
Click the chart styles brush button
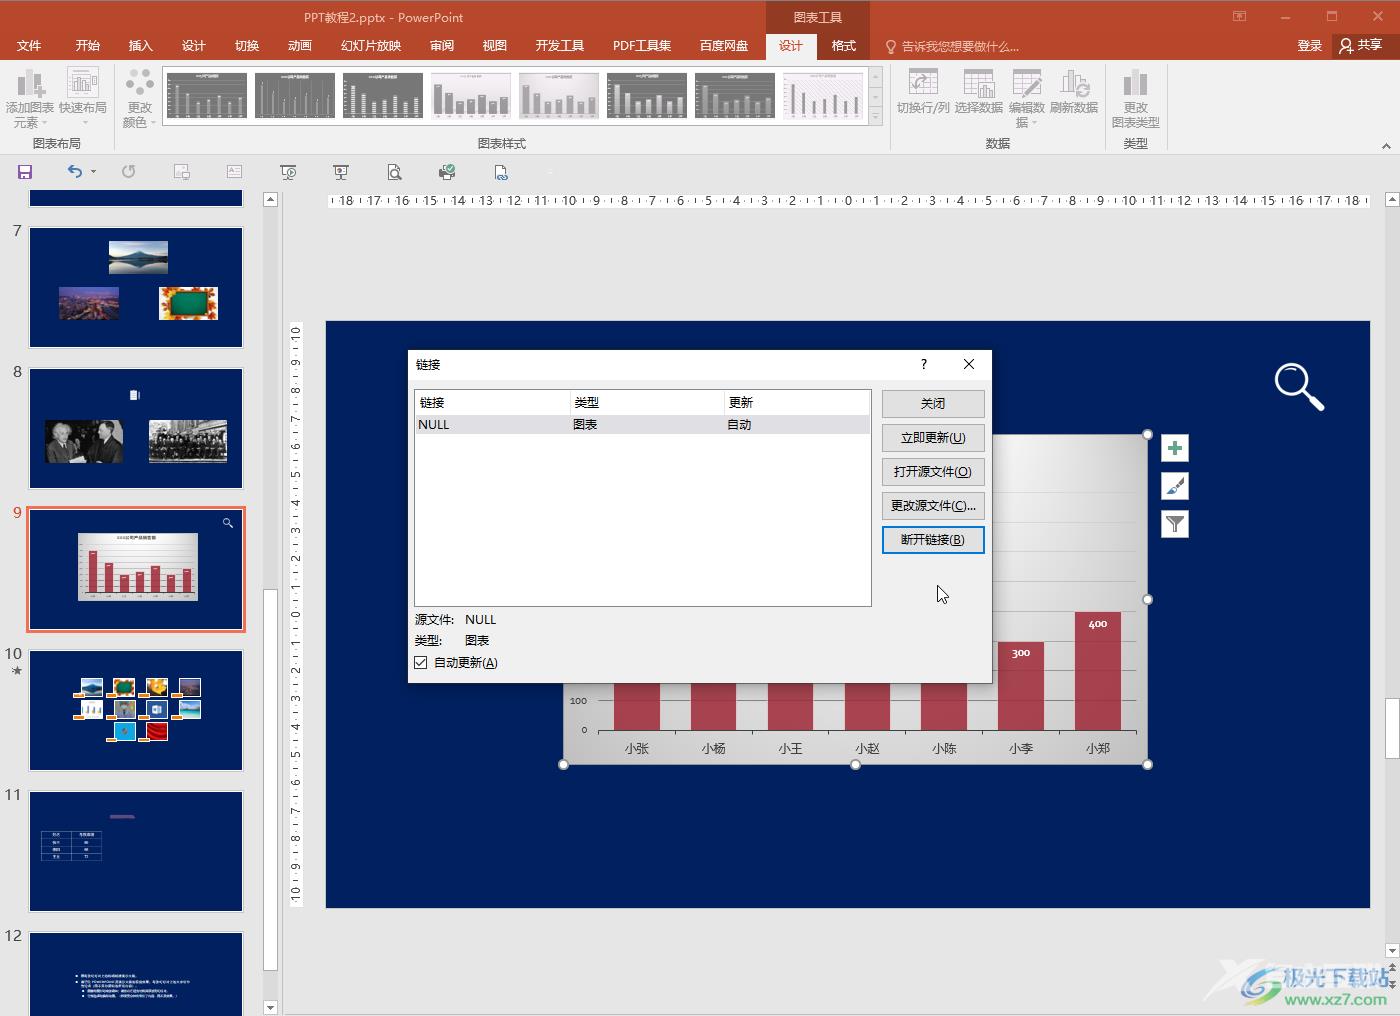coord(1175,486)
